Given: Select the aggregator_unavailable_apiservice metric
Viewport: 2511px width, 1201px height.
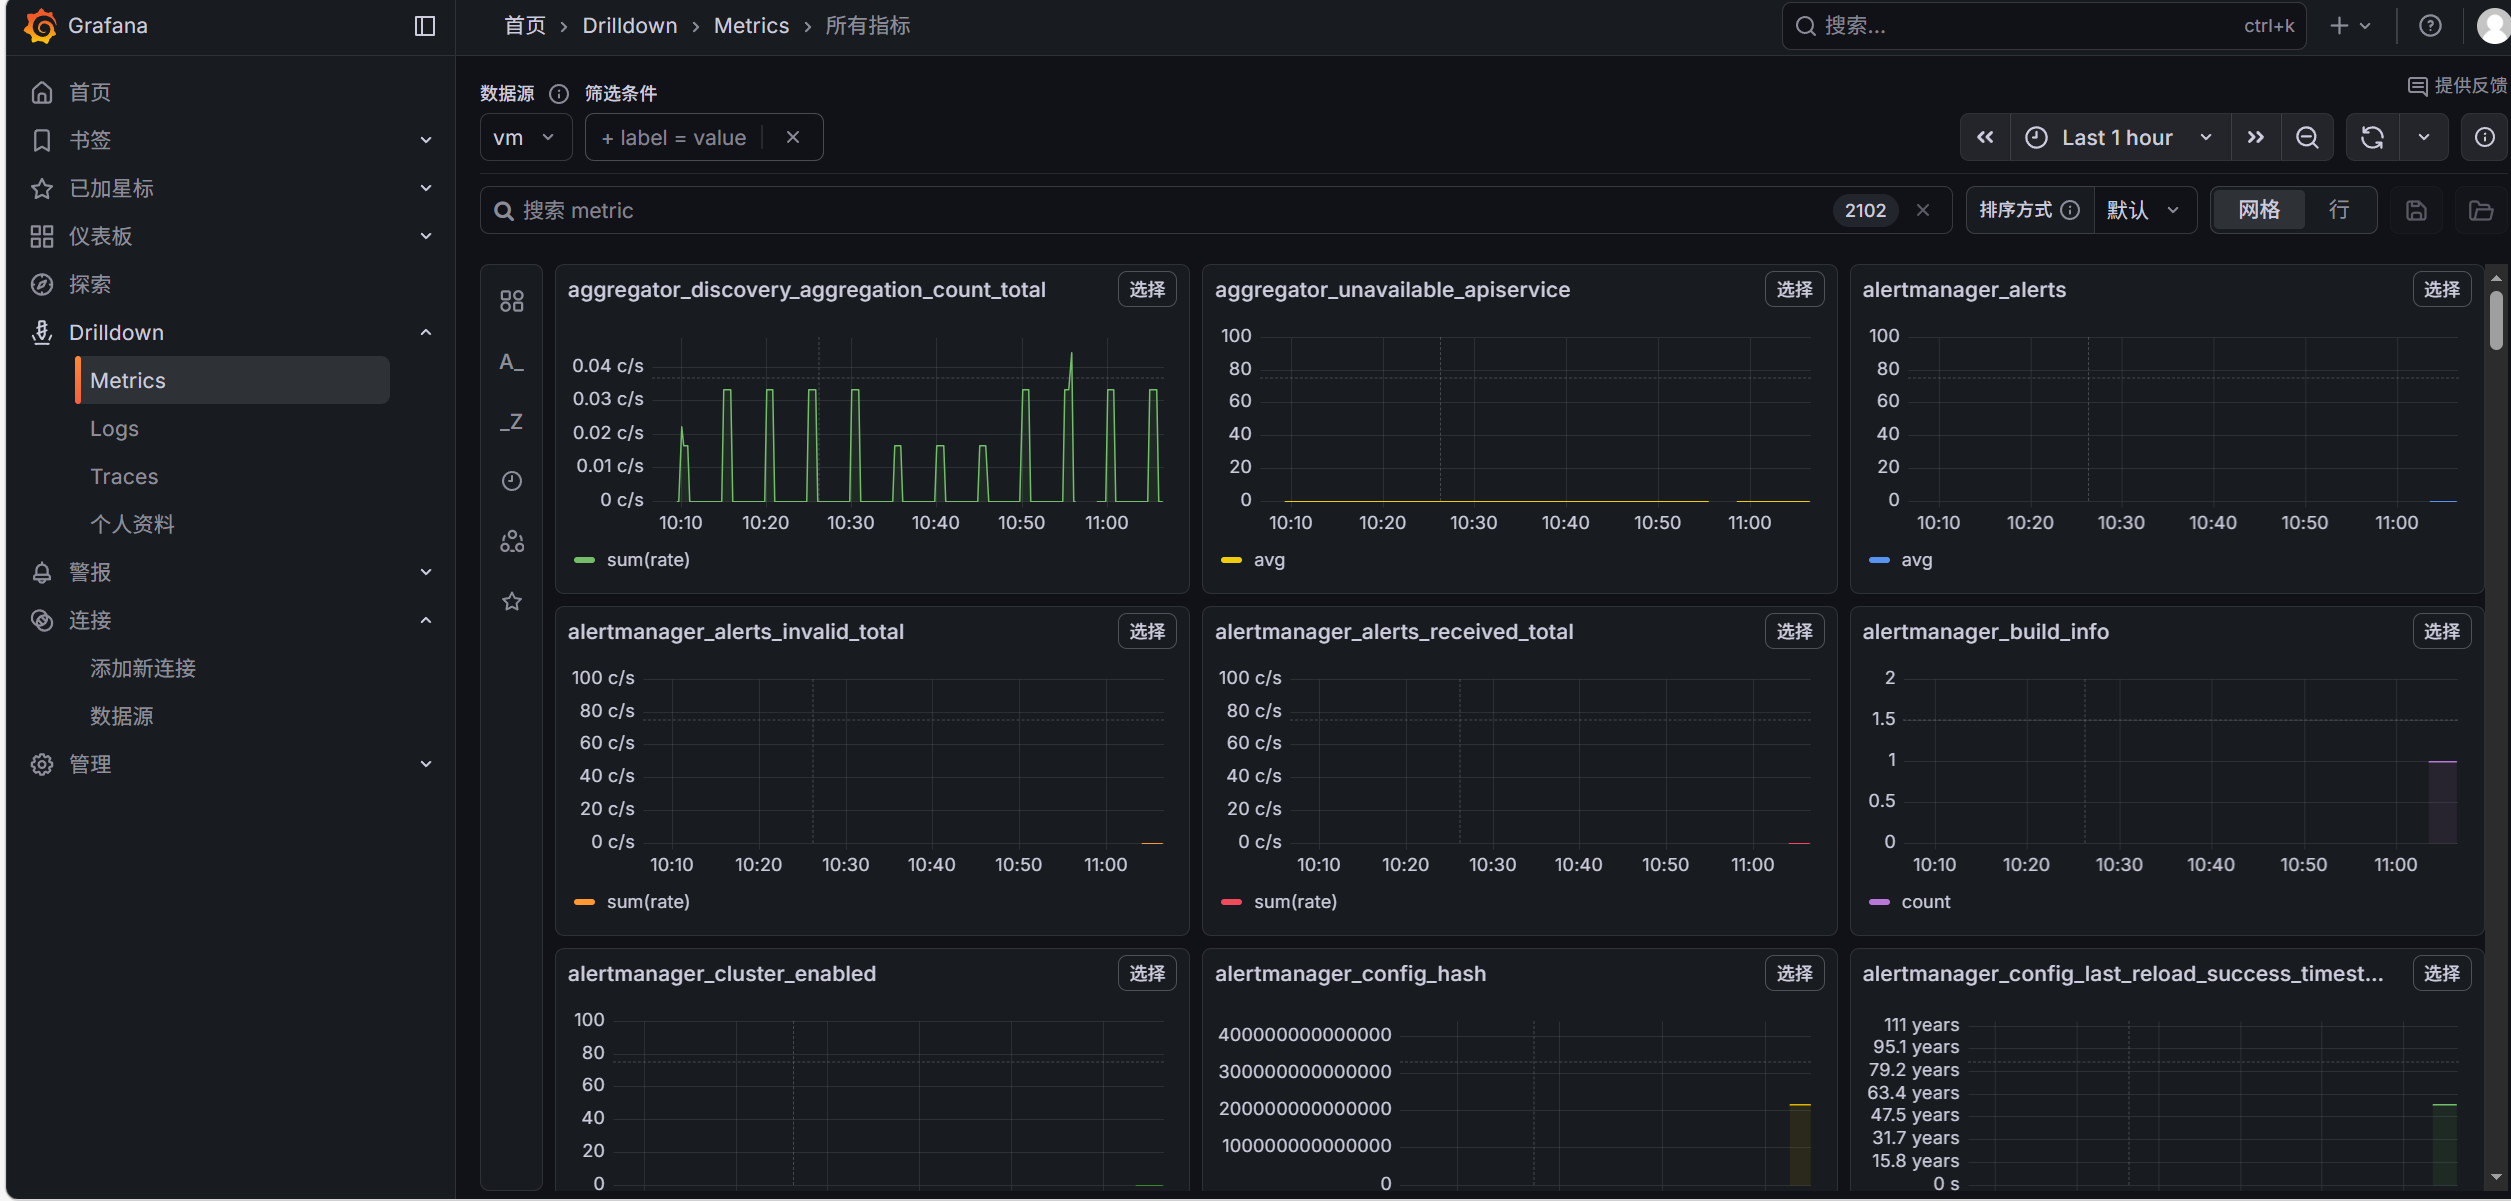Looking at the screenshot, I should [x=1794, y=290].
